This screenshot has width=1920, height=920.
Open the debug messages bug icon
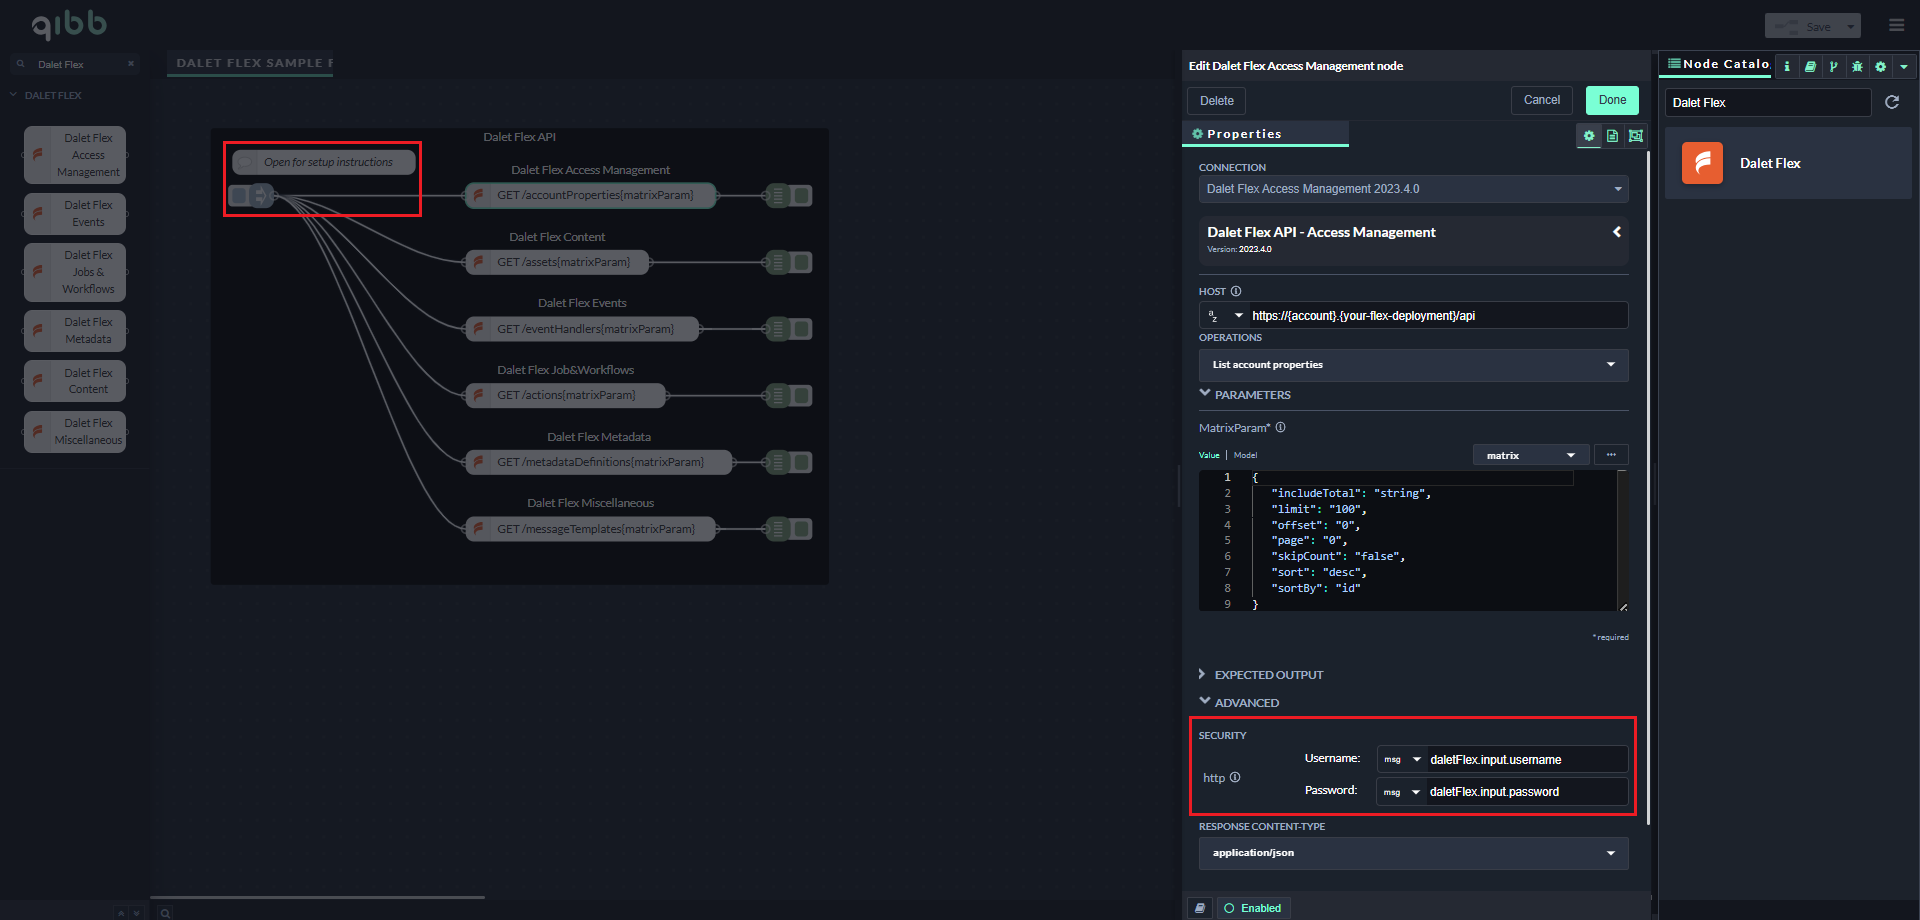pos(1857,67)
